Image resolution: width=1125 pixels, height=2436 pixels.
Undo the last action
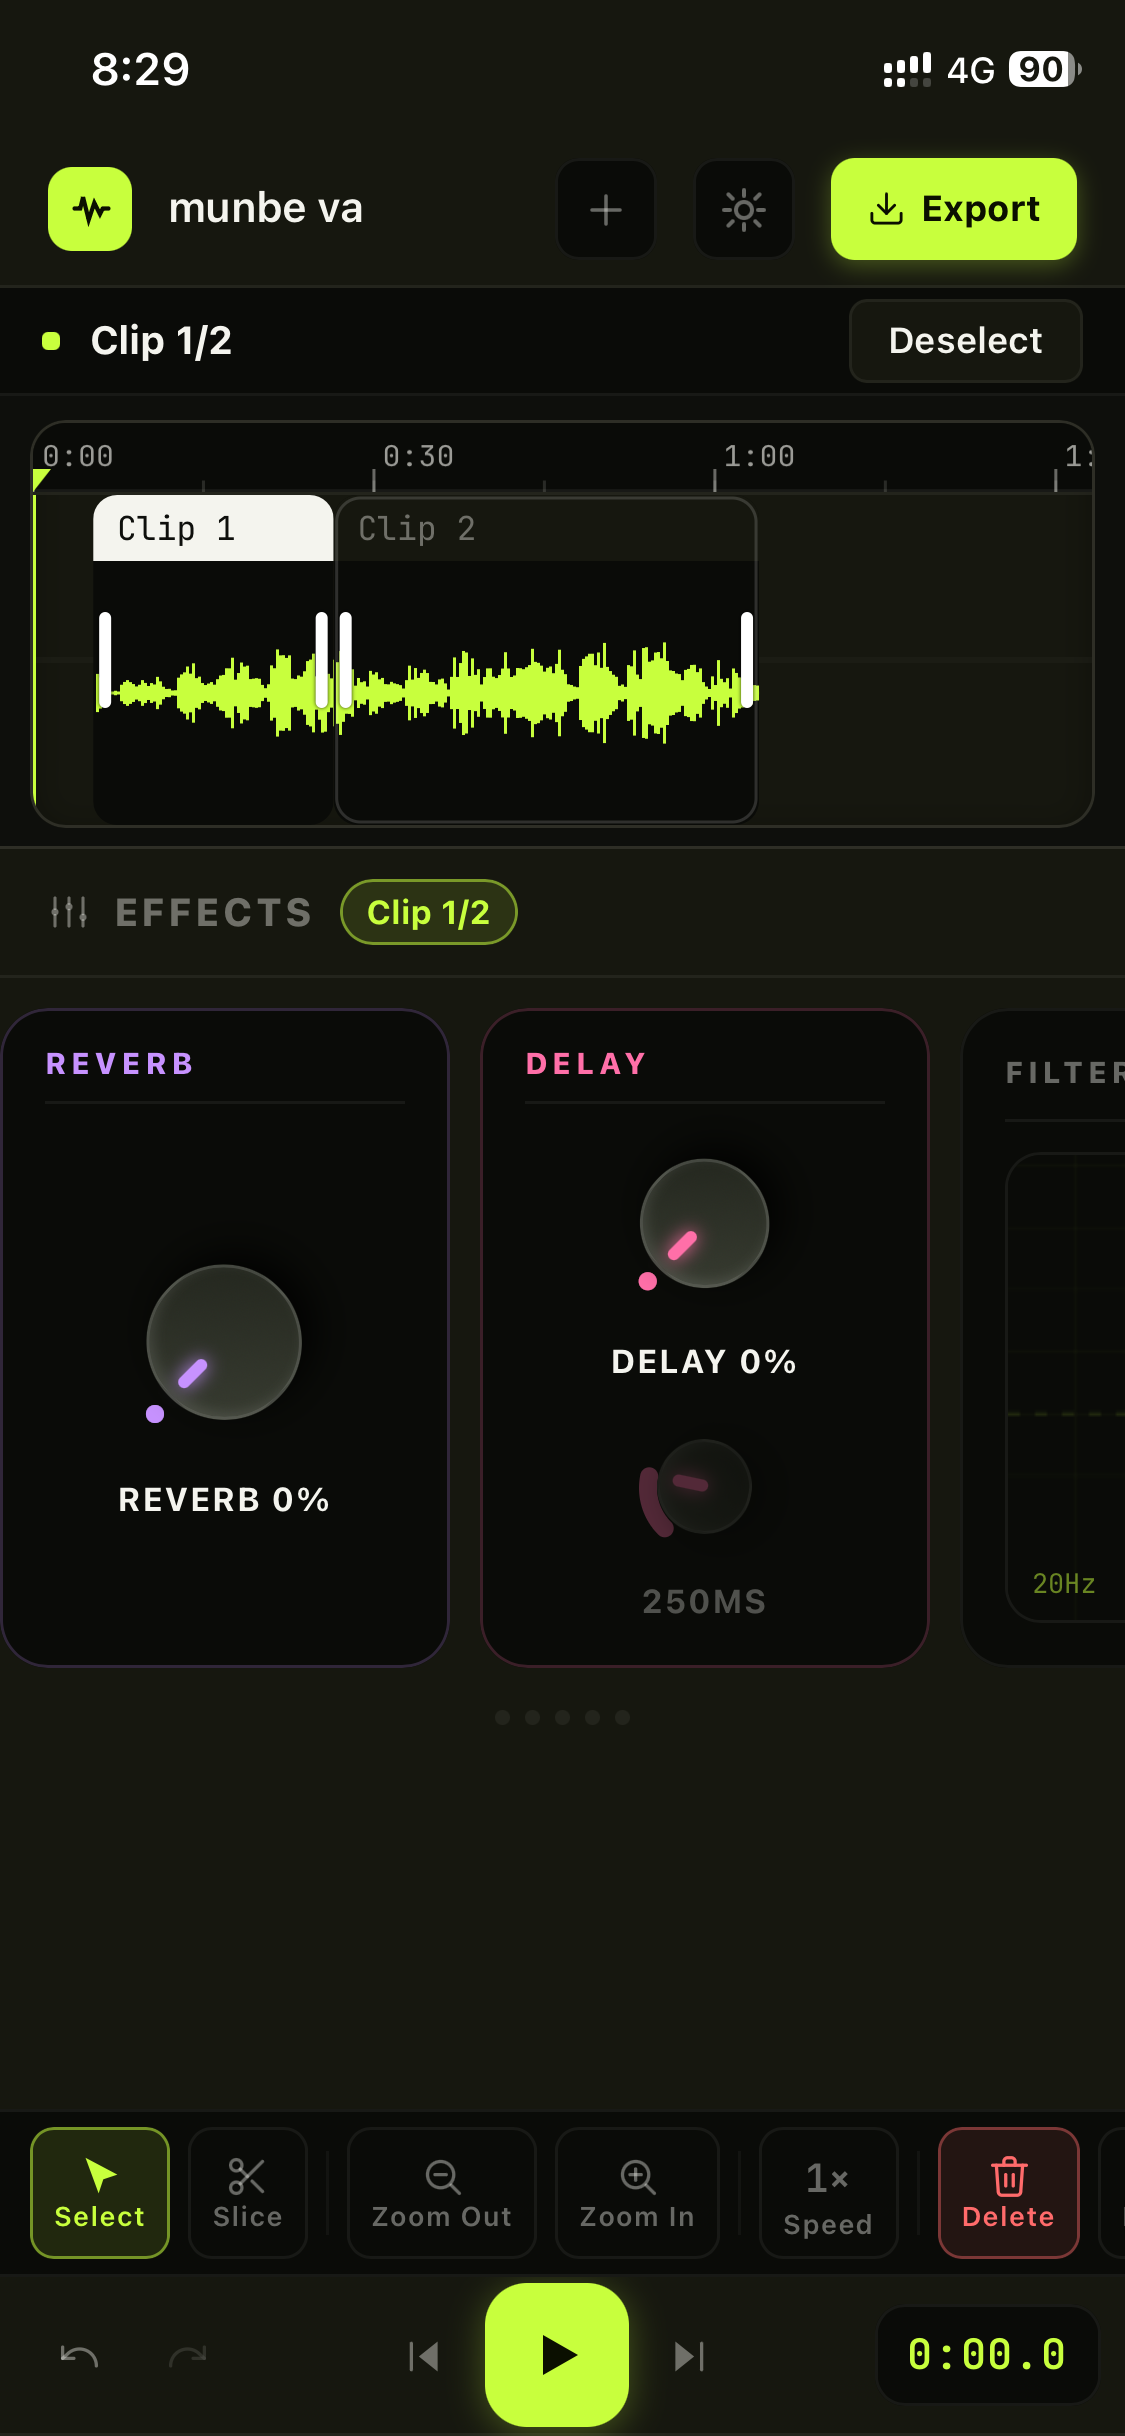coord(79,2356)
